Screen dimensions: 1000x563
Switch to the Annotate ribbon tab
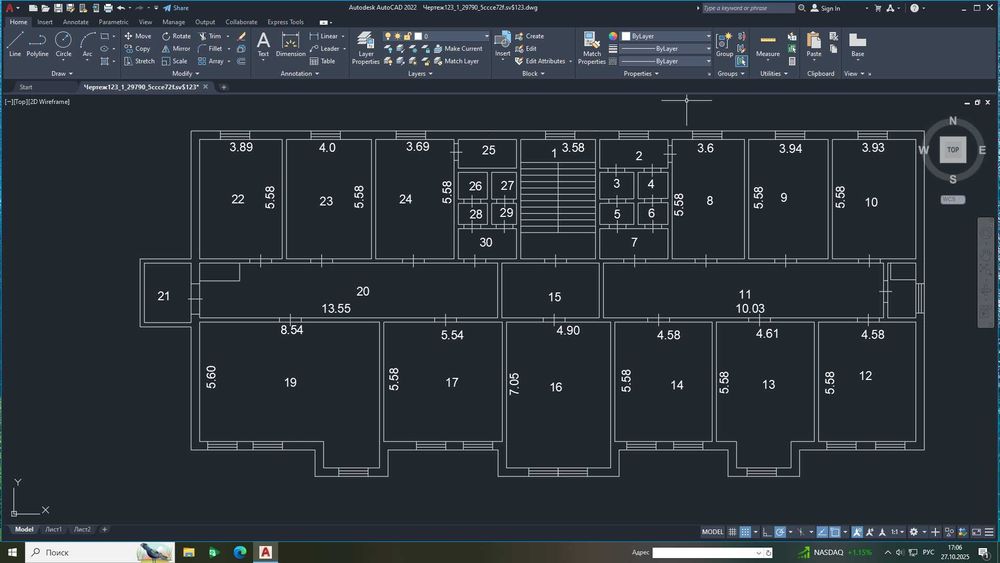pyautogui.click(x=75, y=21)
